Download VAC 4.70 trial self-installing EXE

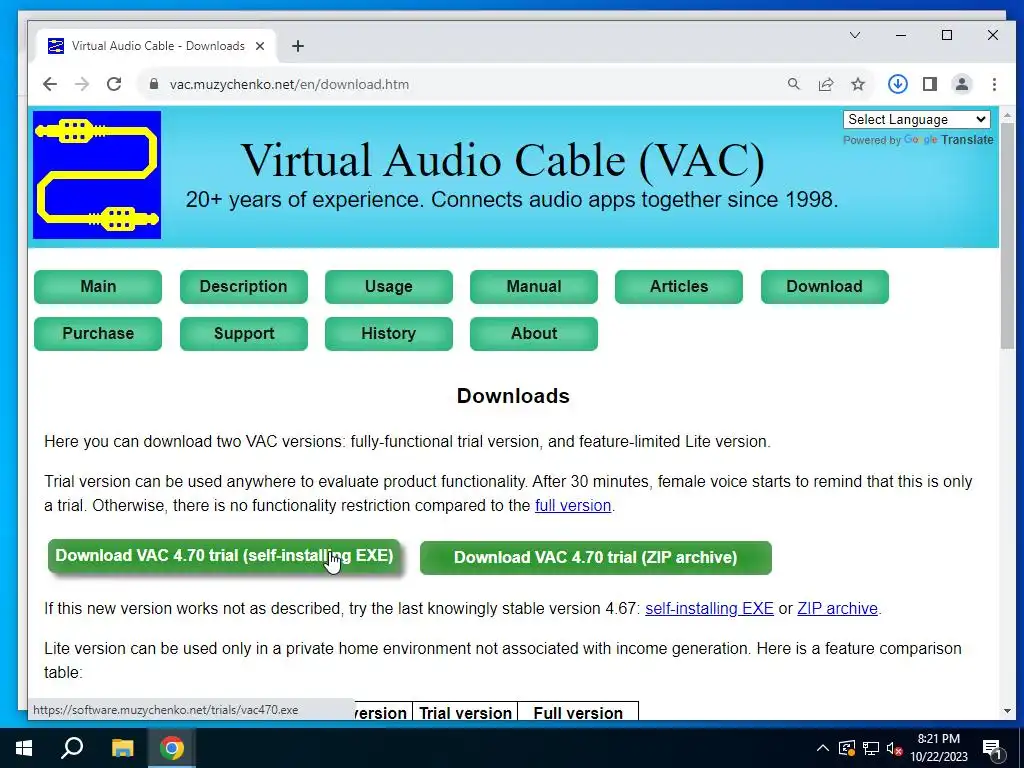coord(224,556)
